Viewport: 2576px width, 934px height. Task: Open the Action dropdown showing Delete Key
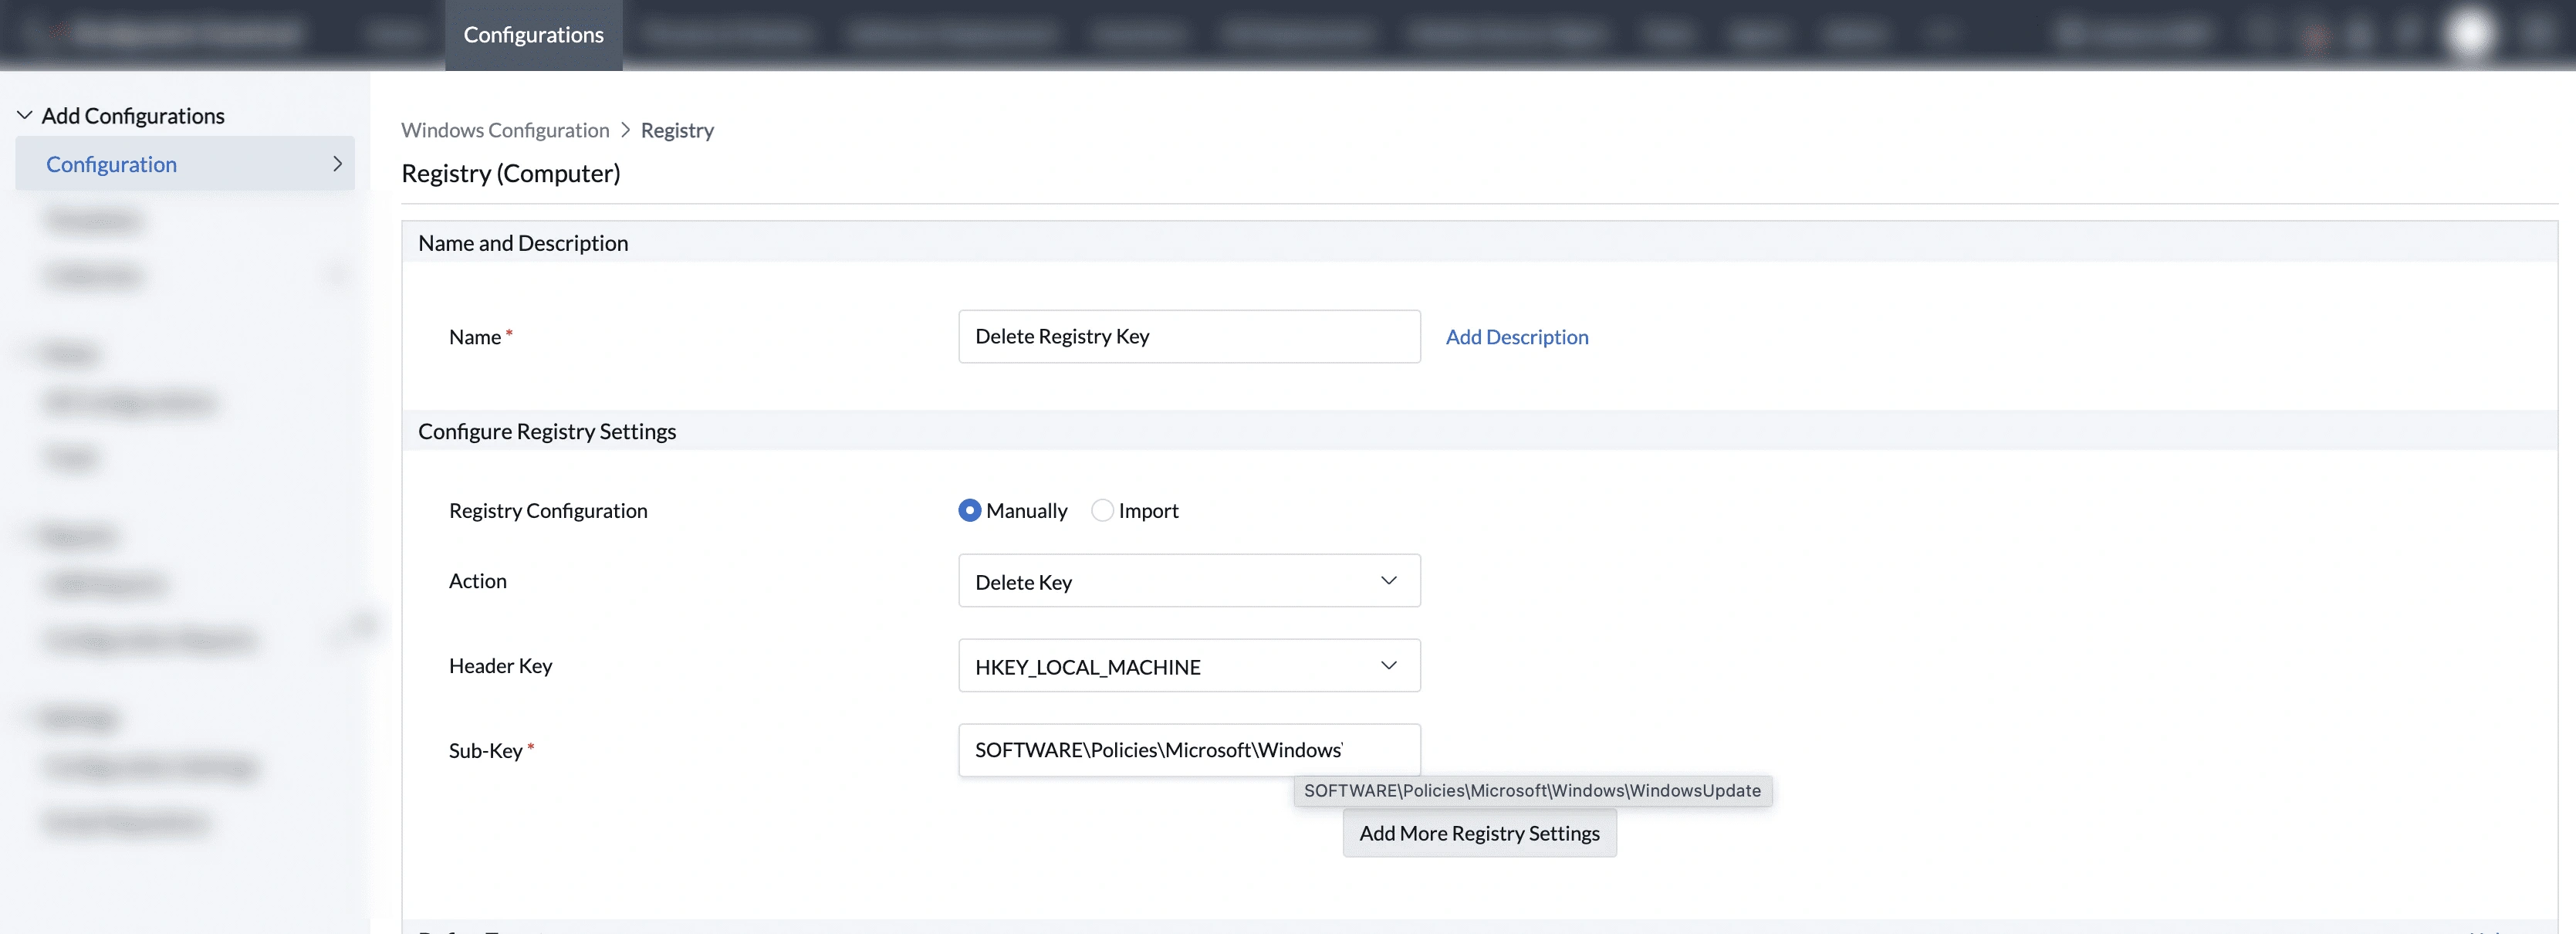(1189, 581)
